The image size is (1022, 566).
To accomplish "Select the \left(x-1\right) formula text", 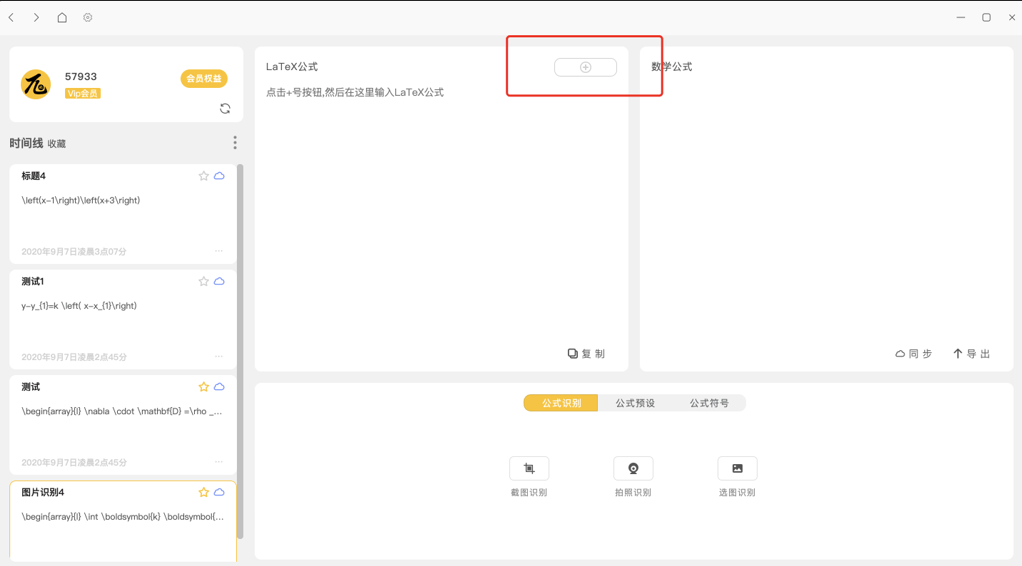I will [81, 201].
